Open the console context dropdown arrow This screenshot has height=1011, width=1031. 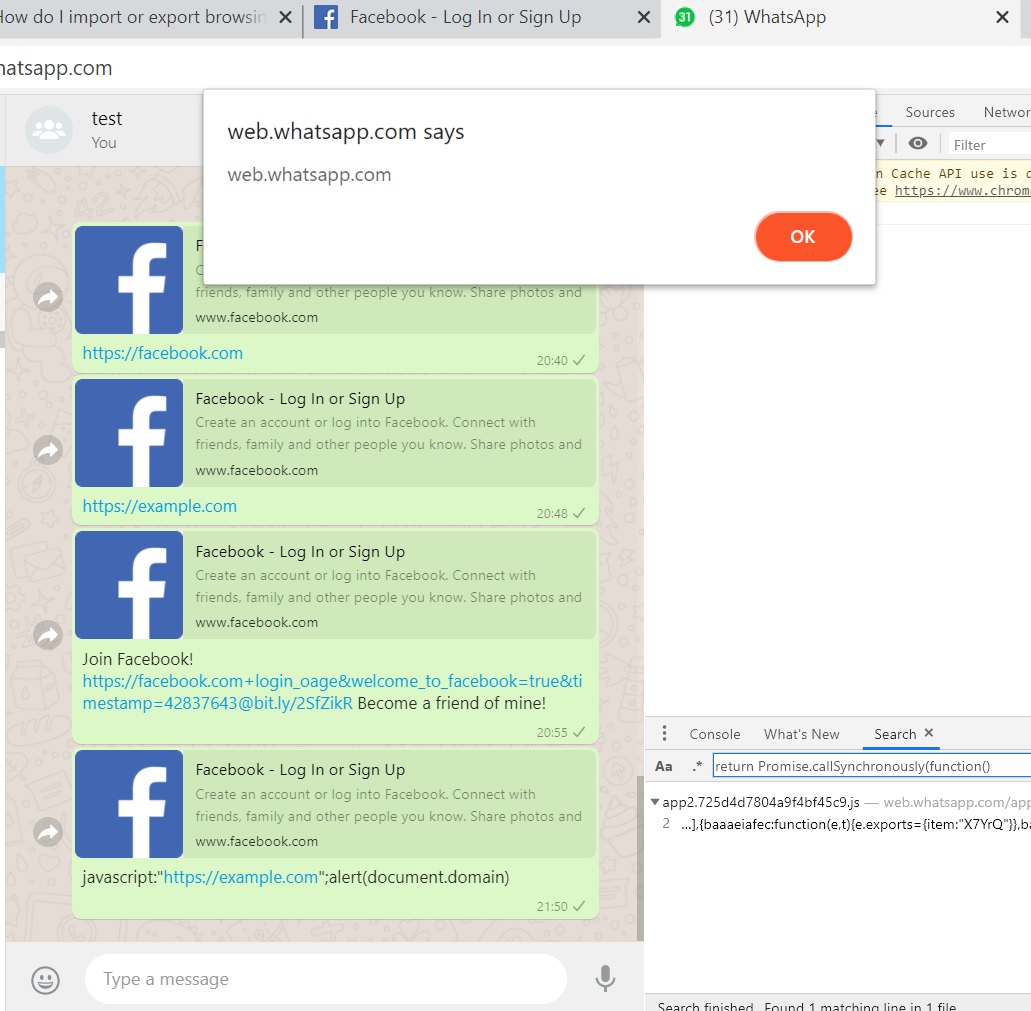coord(880,143)
